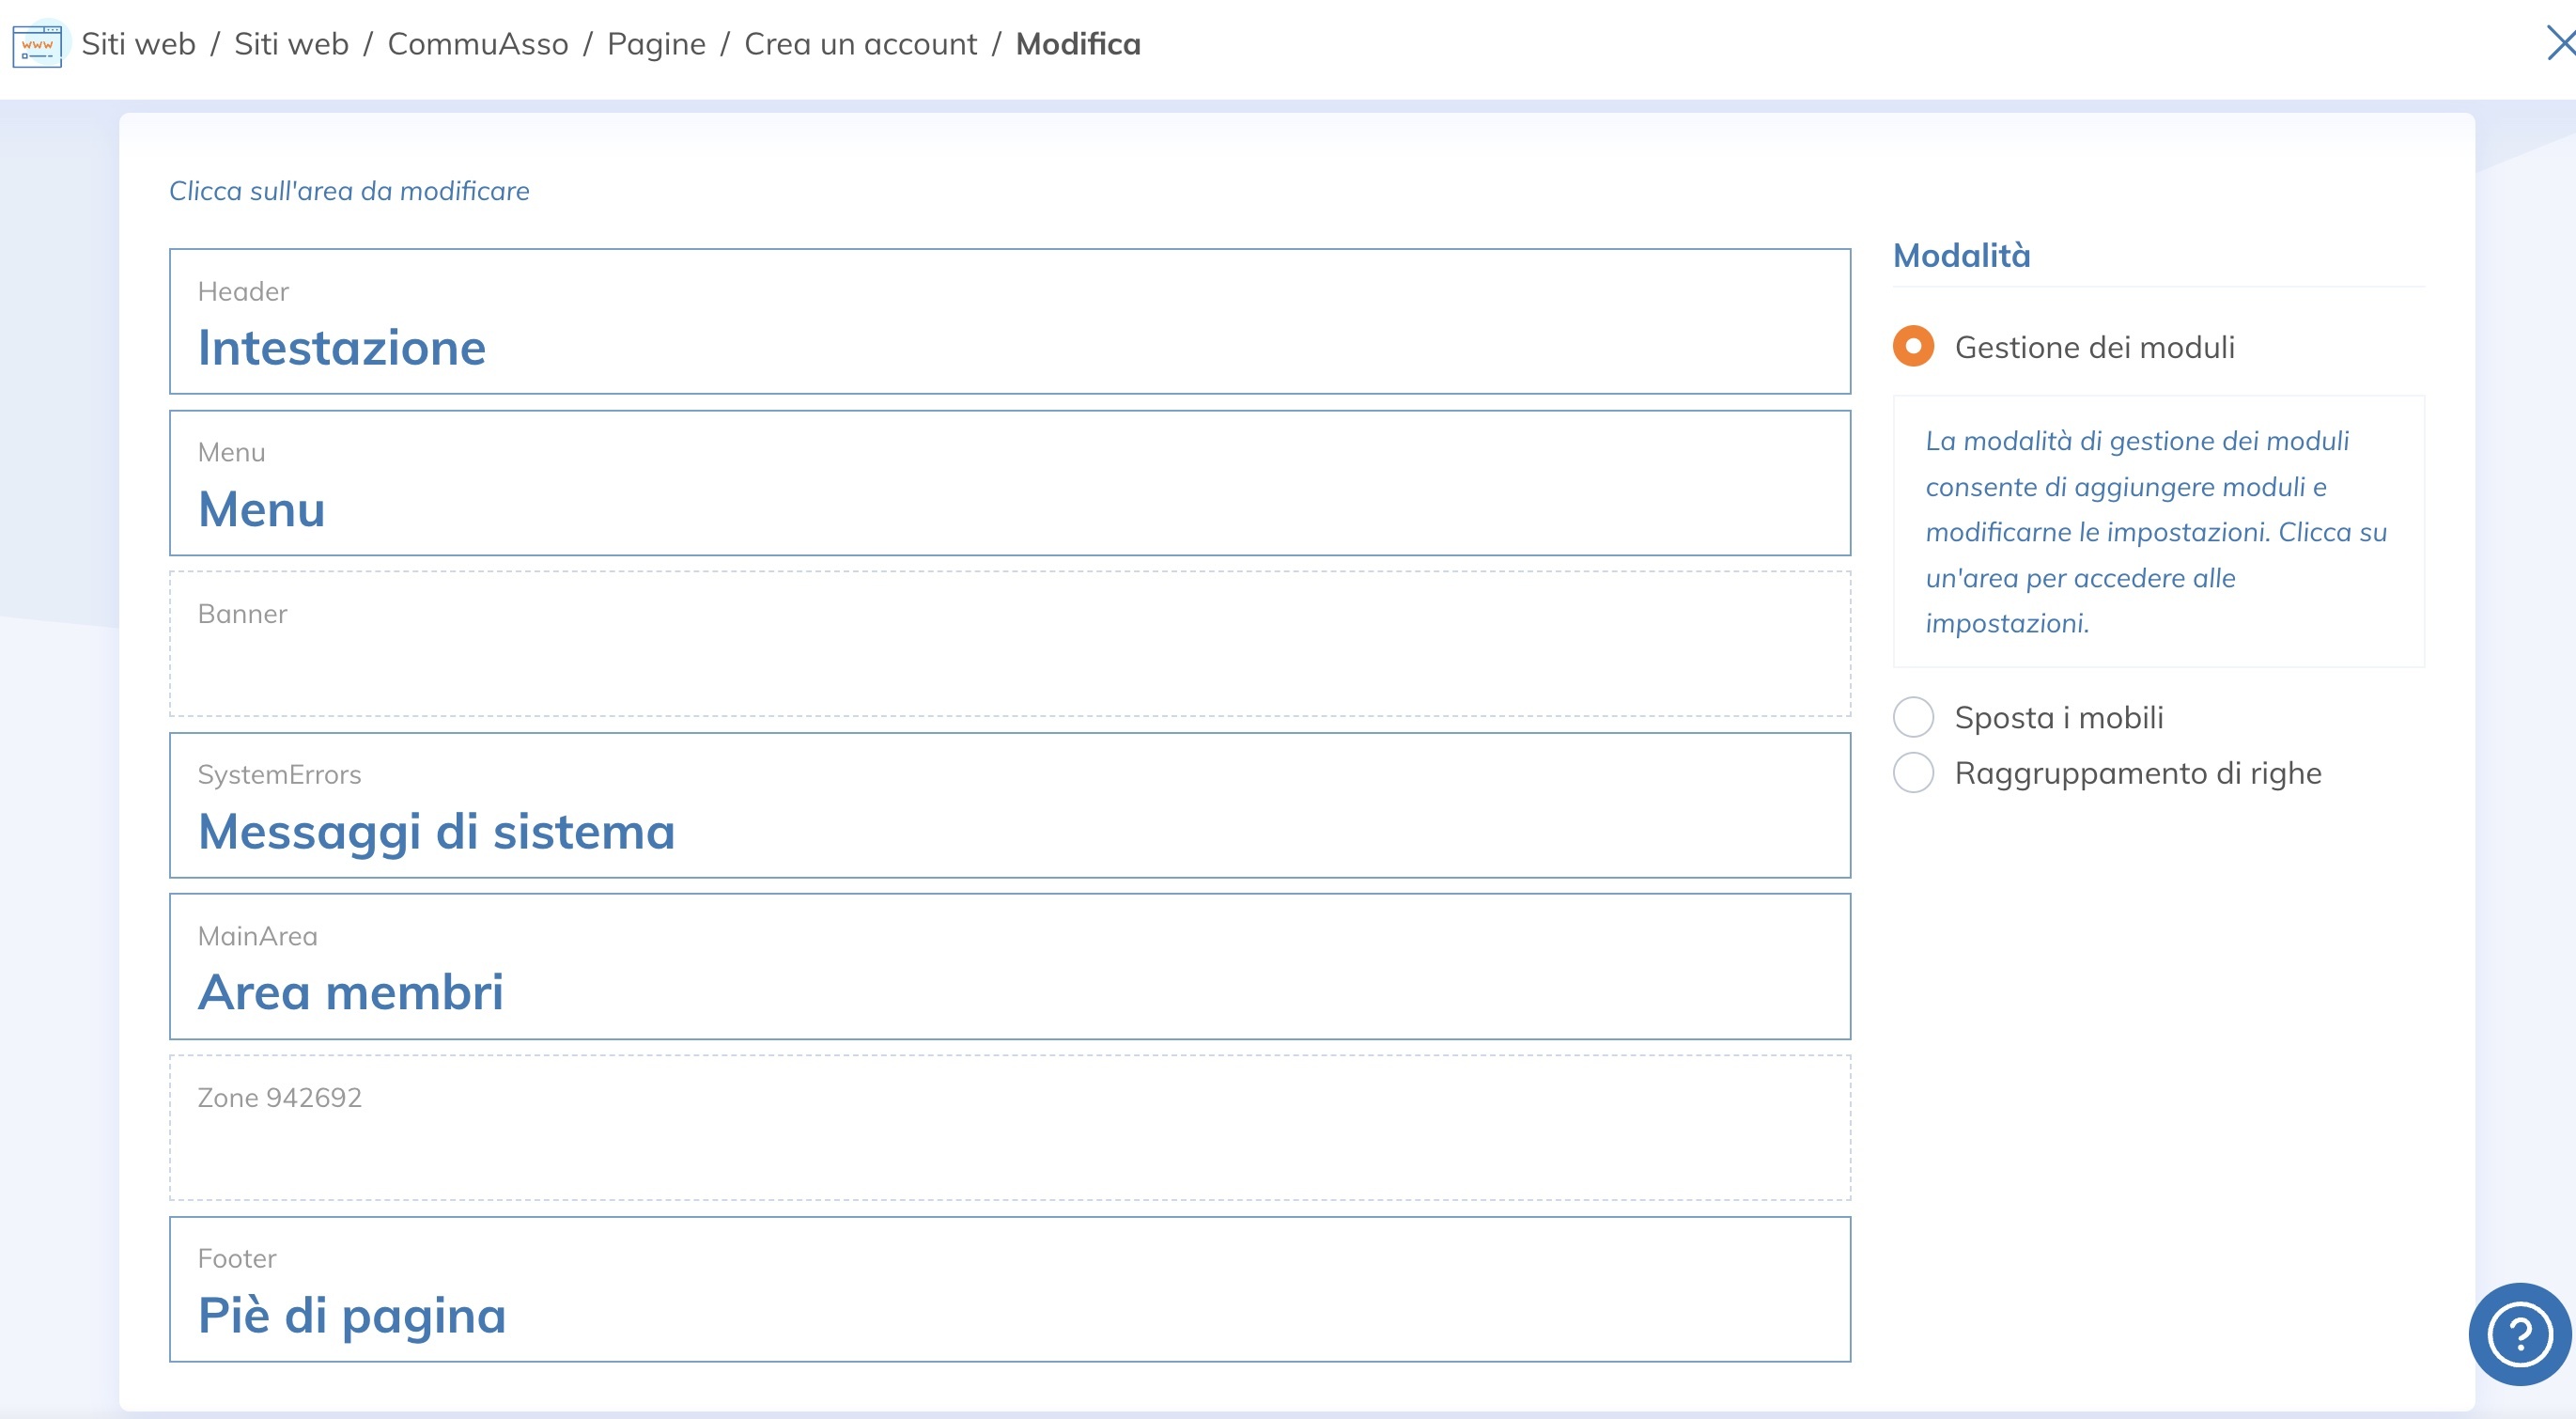Go to Crea un account breadcrumb
The image size is (2576, 1419).
[x=860, y=44]
